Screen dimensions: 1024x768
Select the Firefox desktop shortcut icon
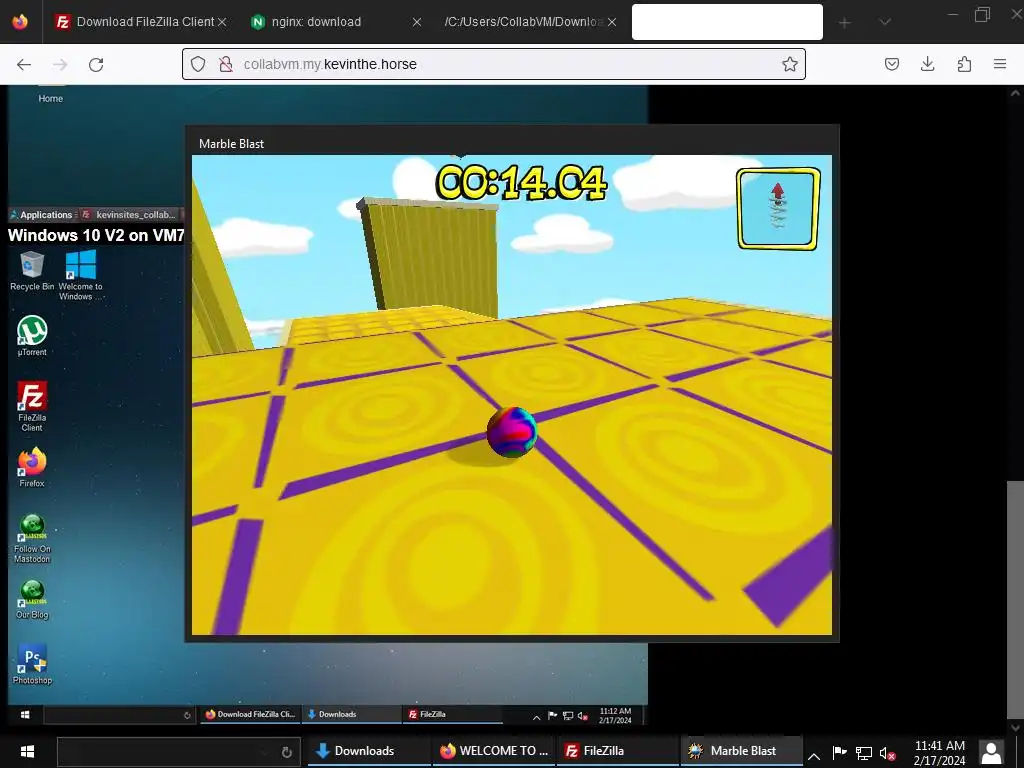(x=32, y=468)
